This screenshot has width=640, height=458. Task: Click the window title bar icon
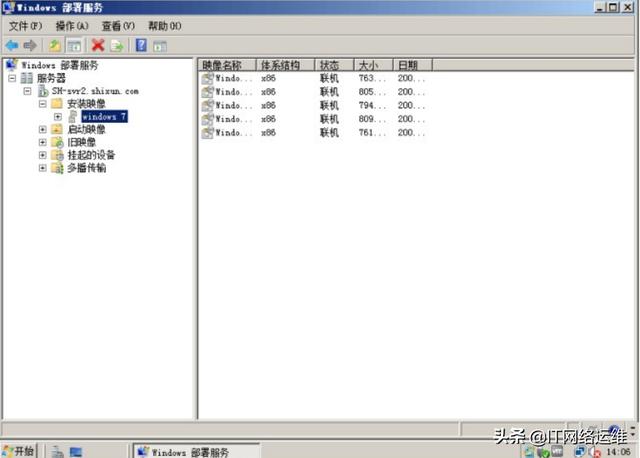pos(8,7)
